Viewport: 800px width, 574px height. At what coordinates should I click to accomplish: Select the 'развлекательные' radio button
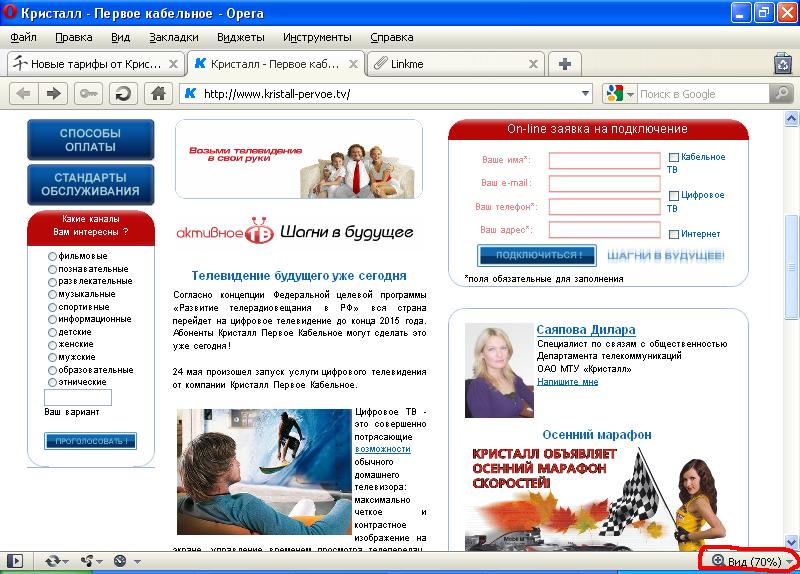point(52,282)
